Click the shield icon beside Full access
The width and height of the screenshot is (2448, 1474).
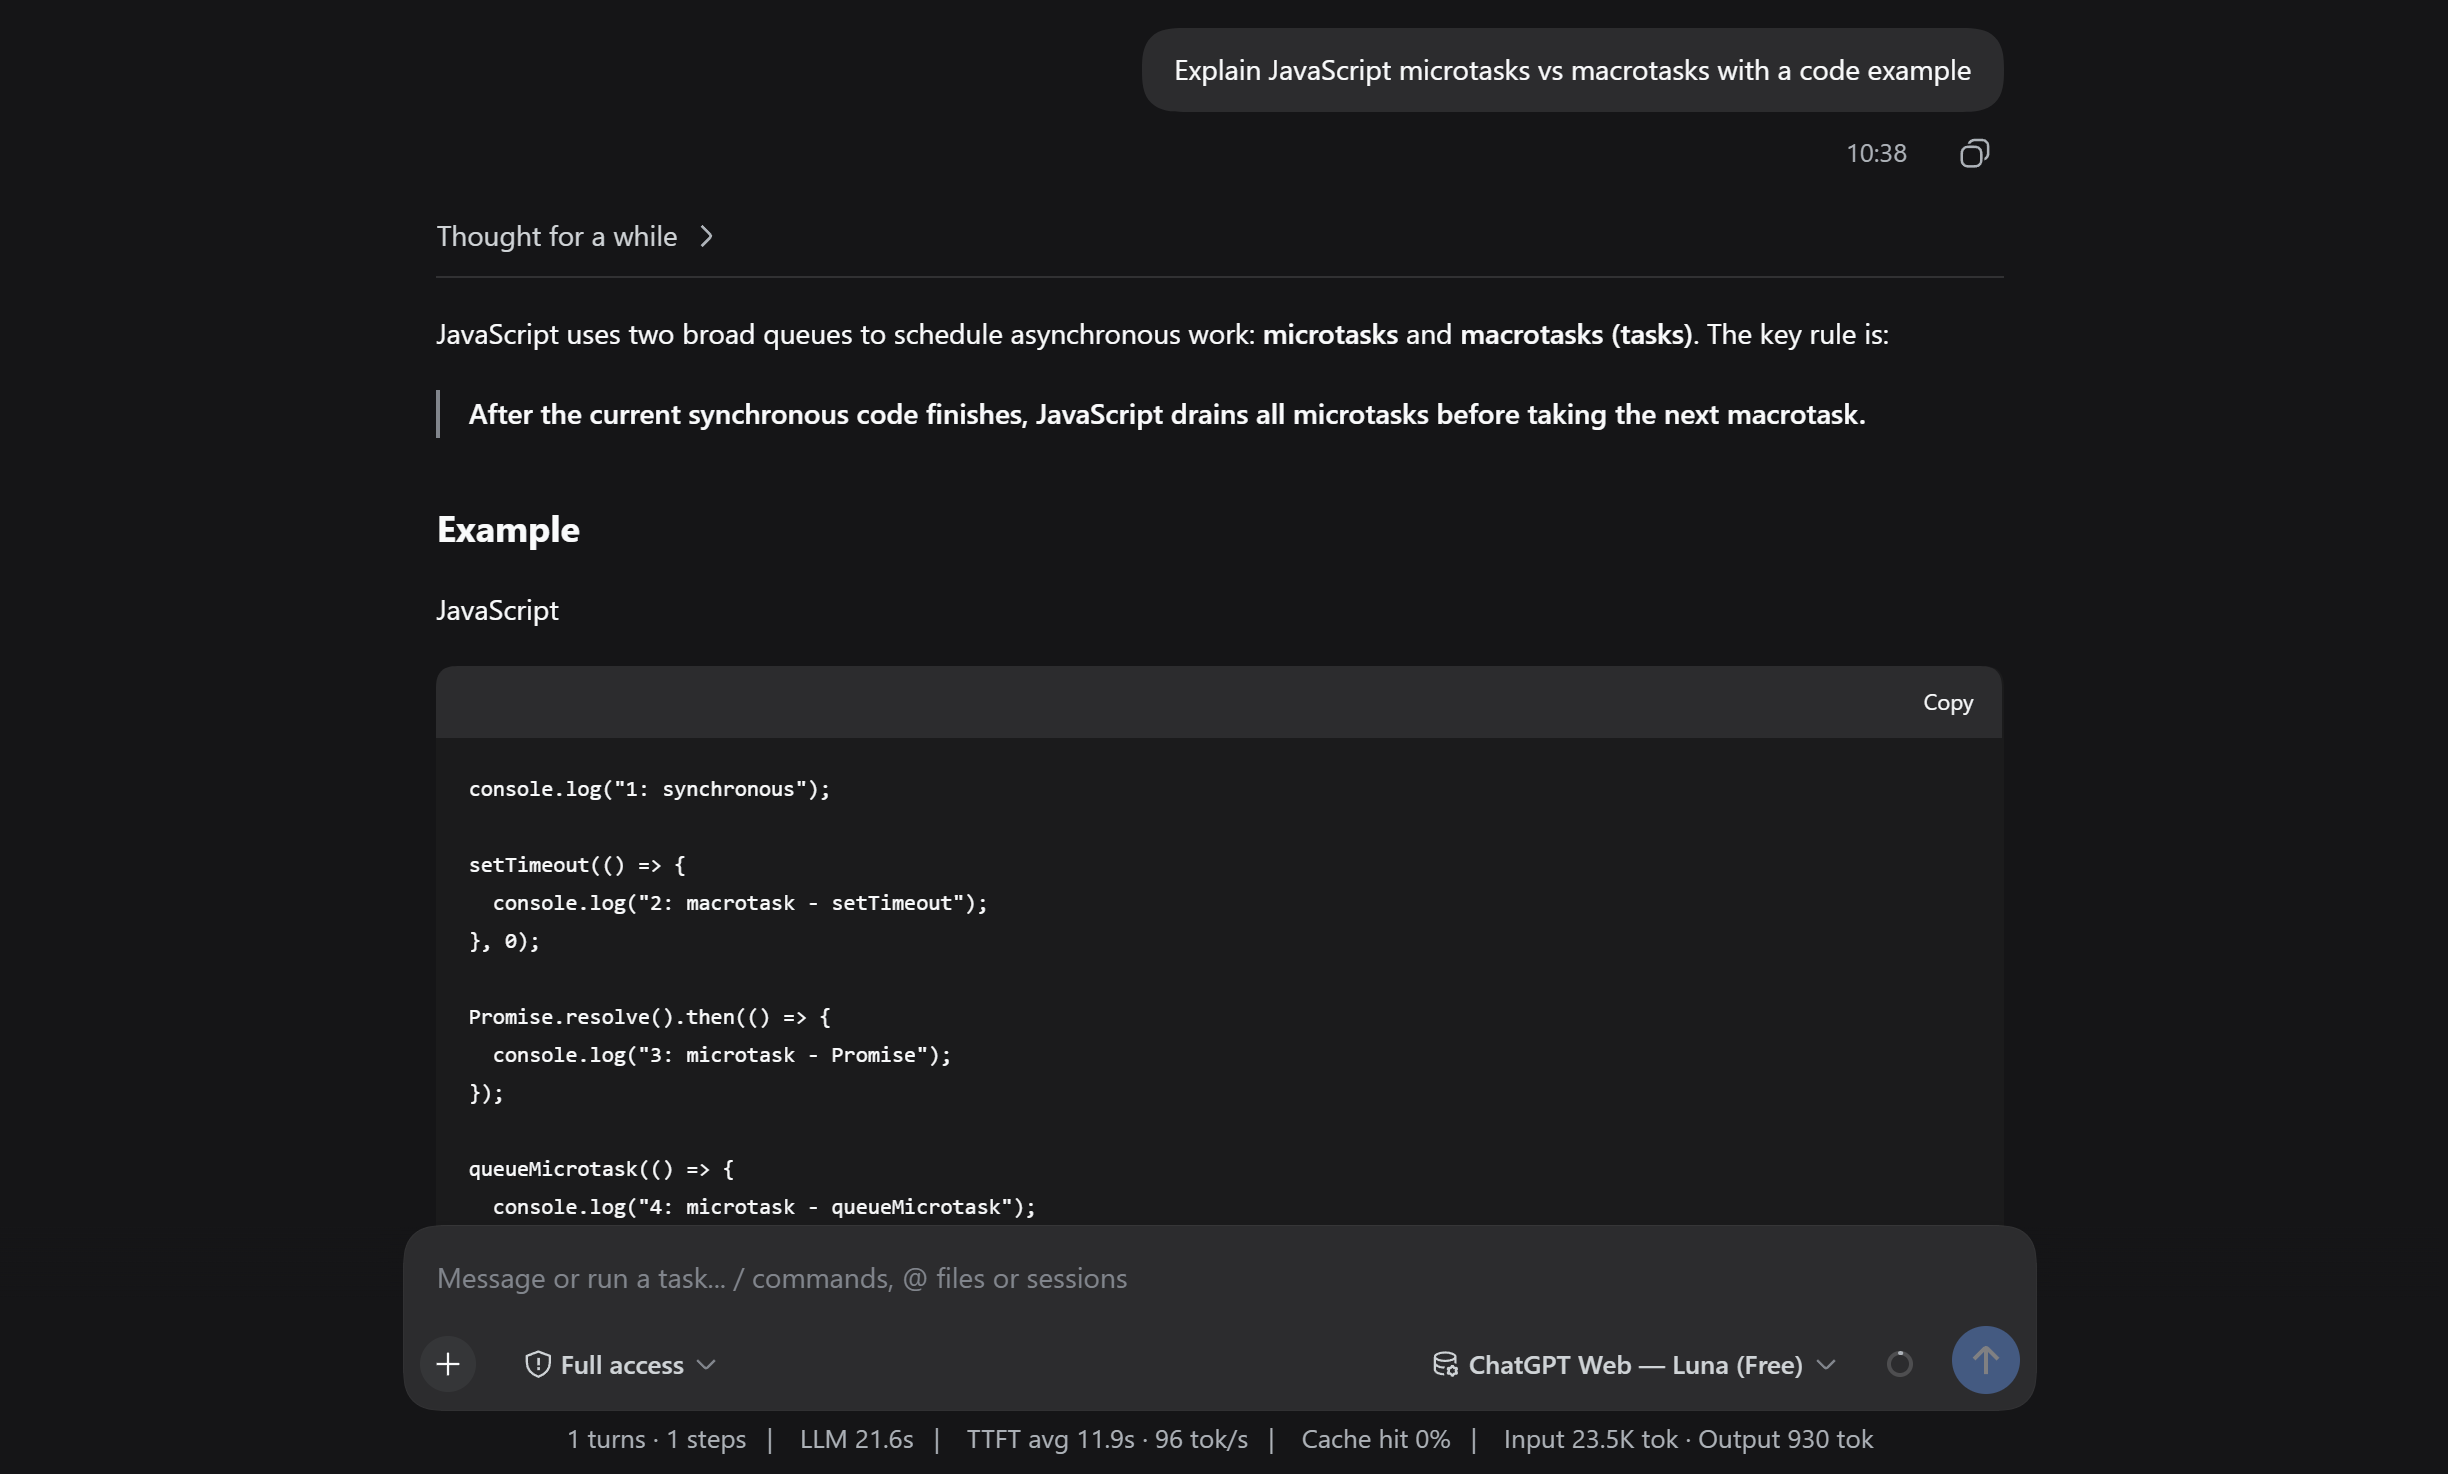(x=538, y=1365)
